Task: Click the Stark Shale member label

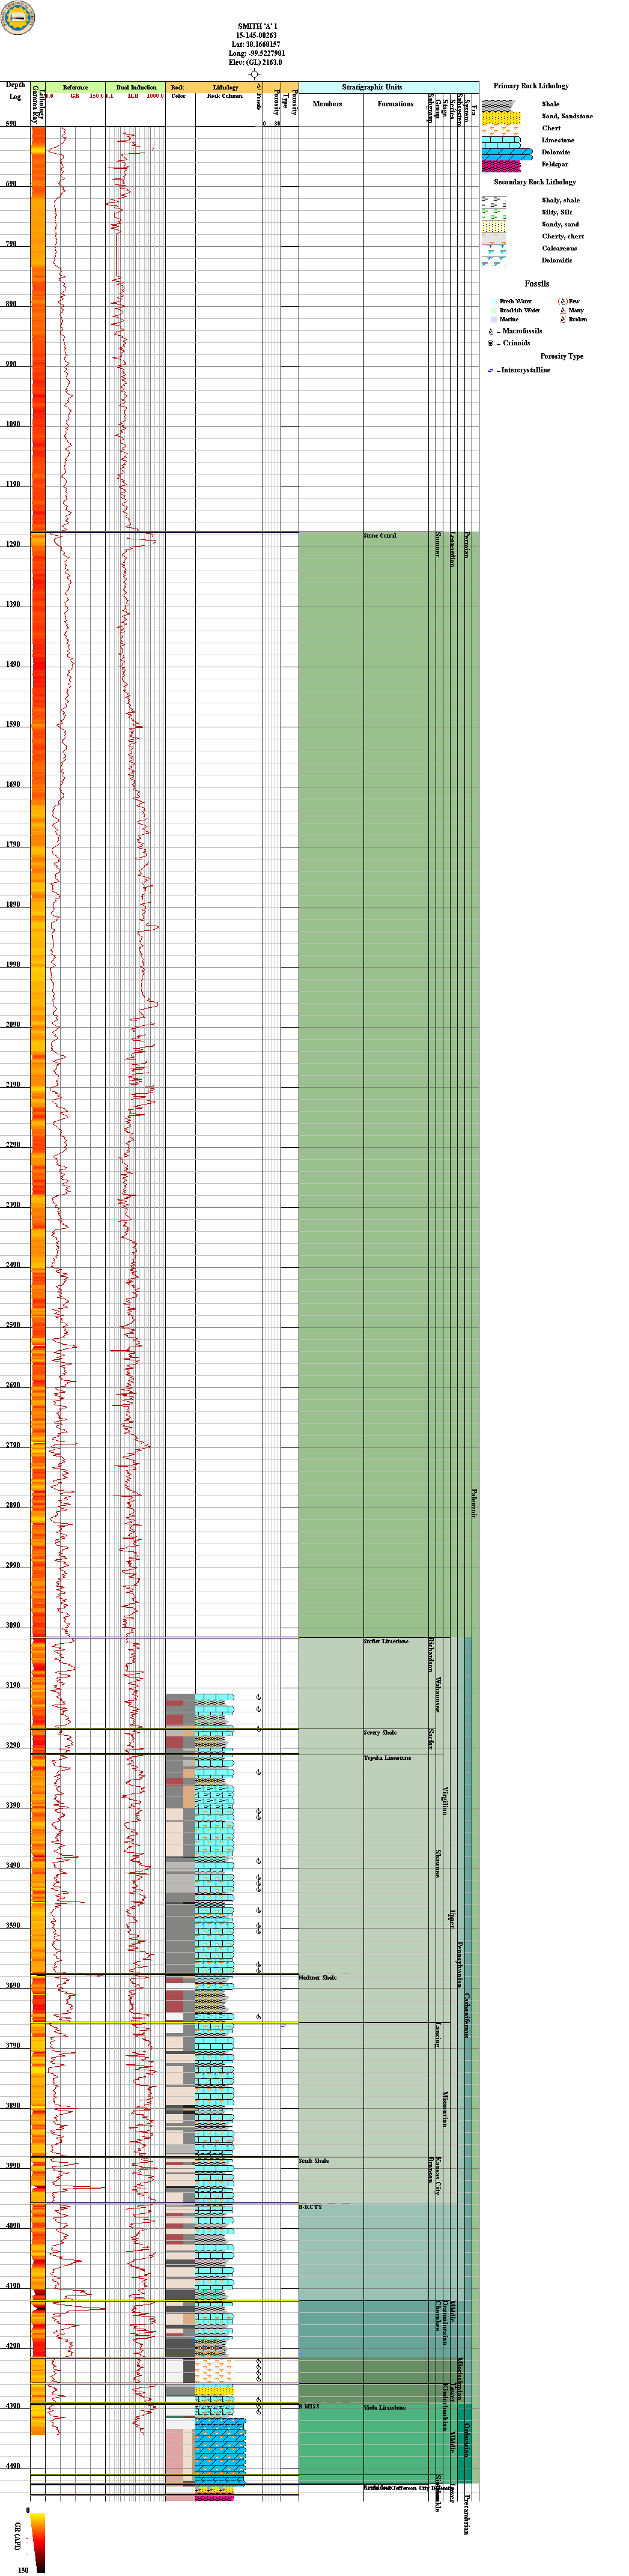Action: pyautogui.click(x=314, y=2161)
